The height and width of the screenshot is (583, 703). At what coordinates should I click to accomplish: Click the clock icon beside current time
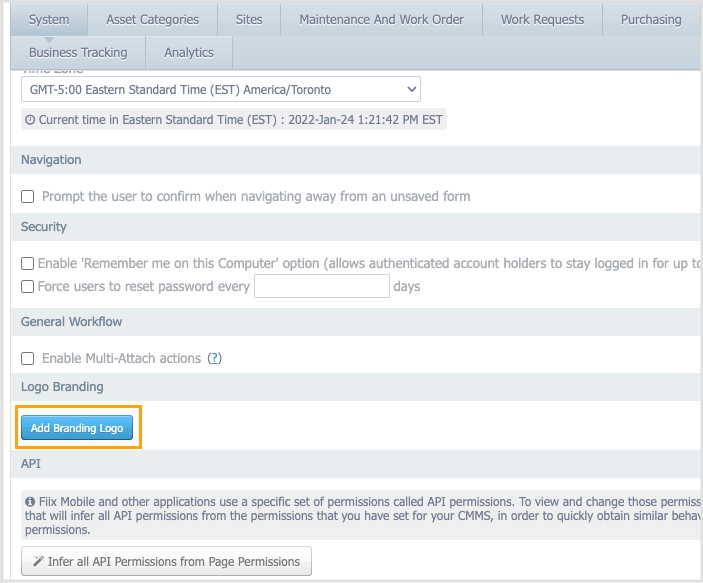(x=30, y=120)
